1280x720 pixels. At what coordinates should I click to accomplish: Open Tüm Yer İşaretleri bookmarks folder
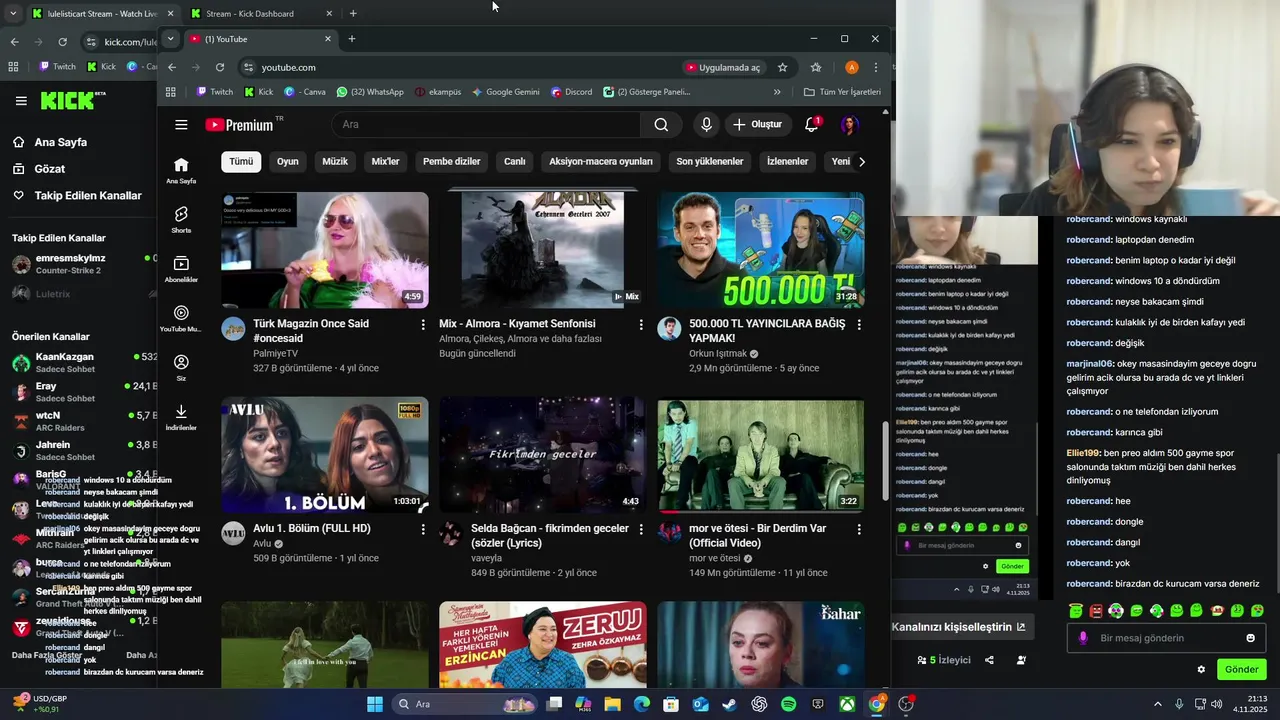tap(842, 92)
